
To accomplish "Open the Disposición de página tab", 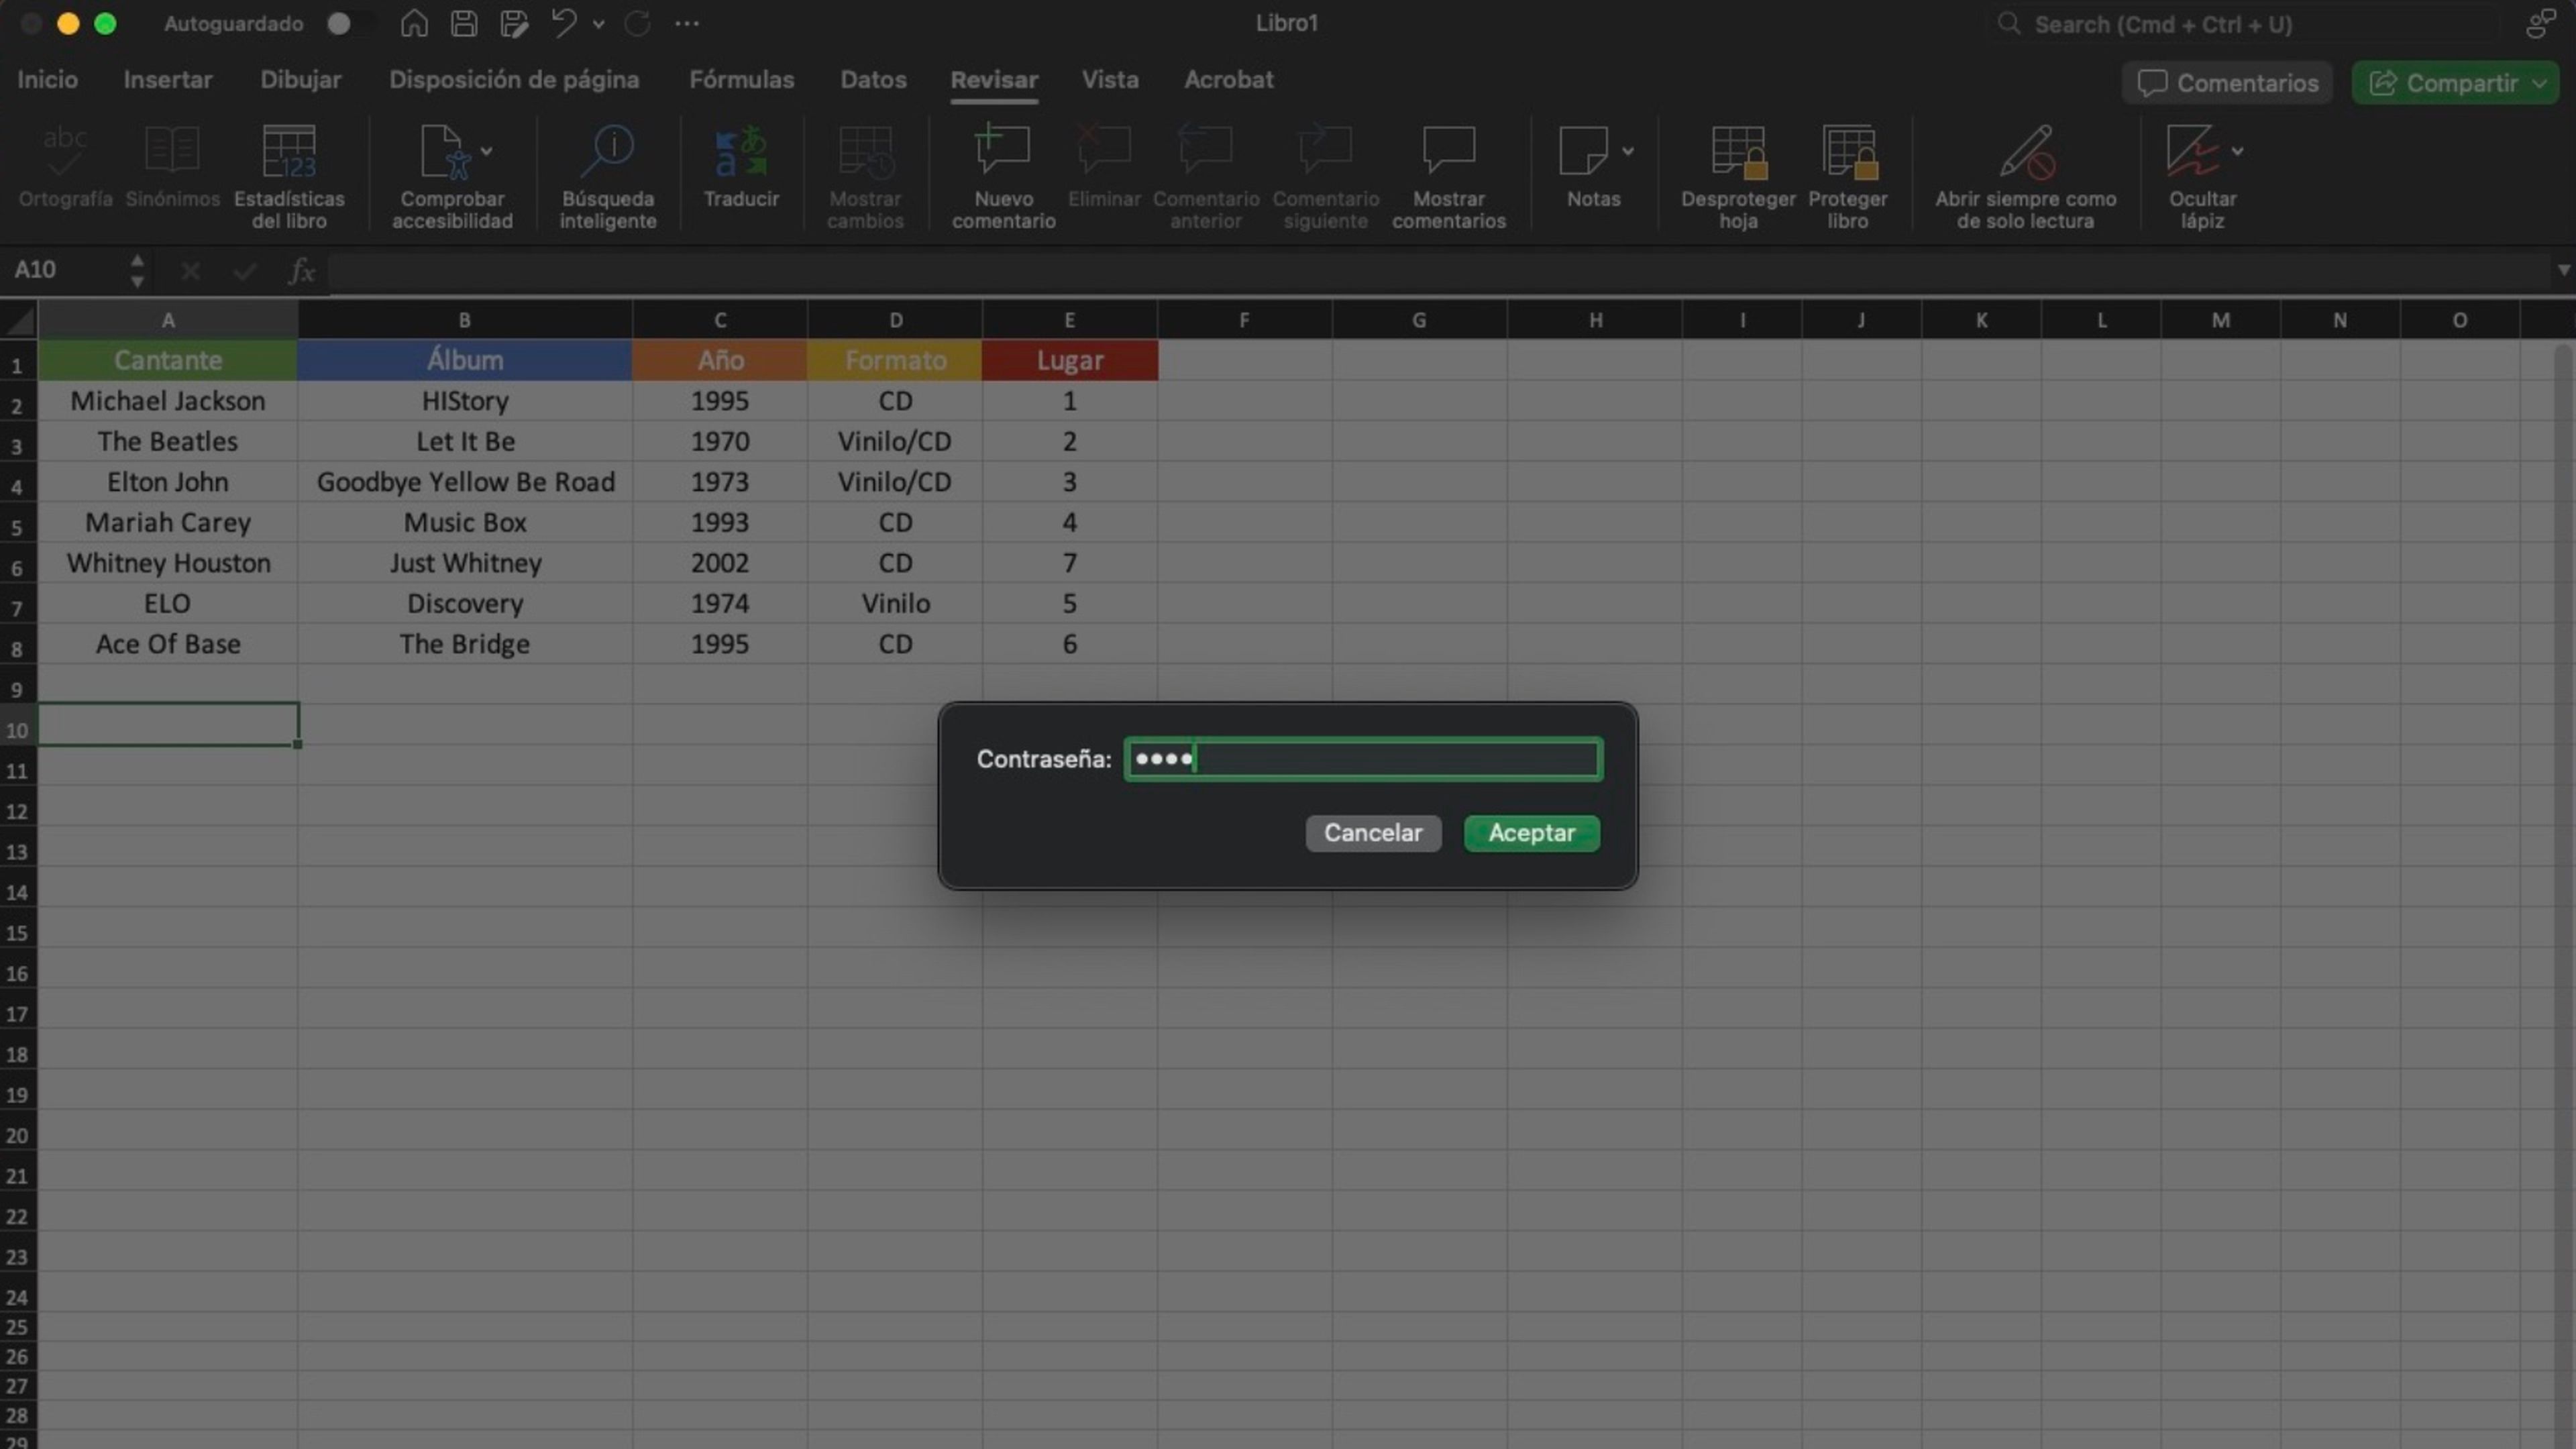I will click(x=514, y=80).
